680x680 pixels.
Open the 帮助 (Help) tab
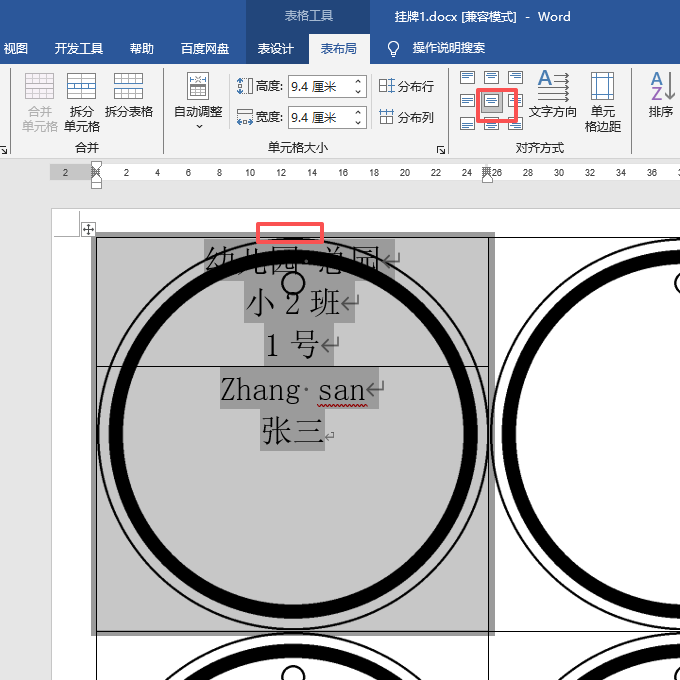[x=142, y=49]
